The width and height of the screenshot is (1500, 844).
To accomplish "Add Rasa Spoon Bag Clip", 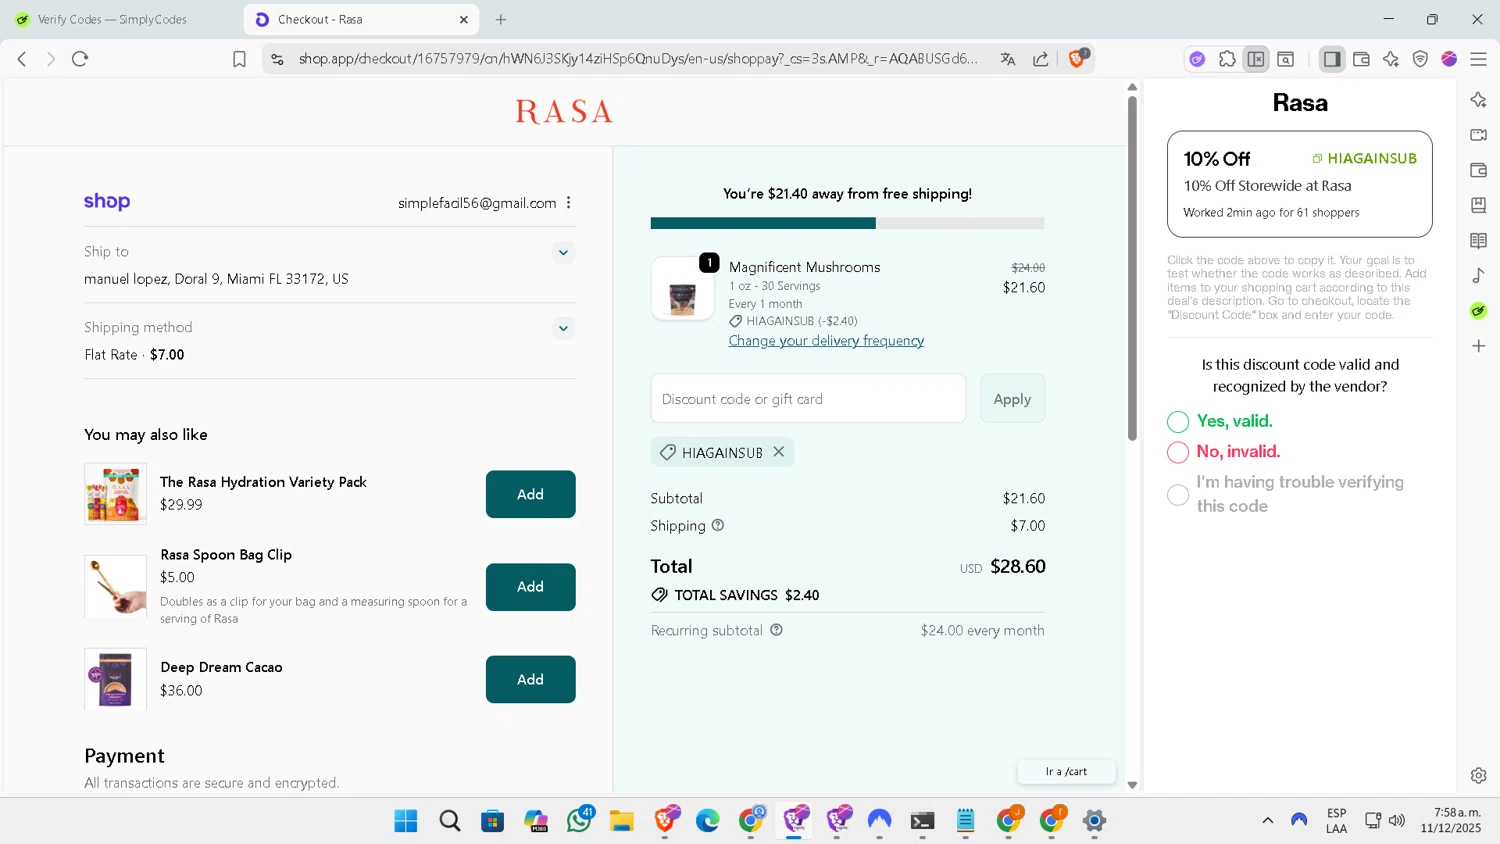I will pos(530,587).
